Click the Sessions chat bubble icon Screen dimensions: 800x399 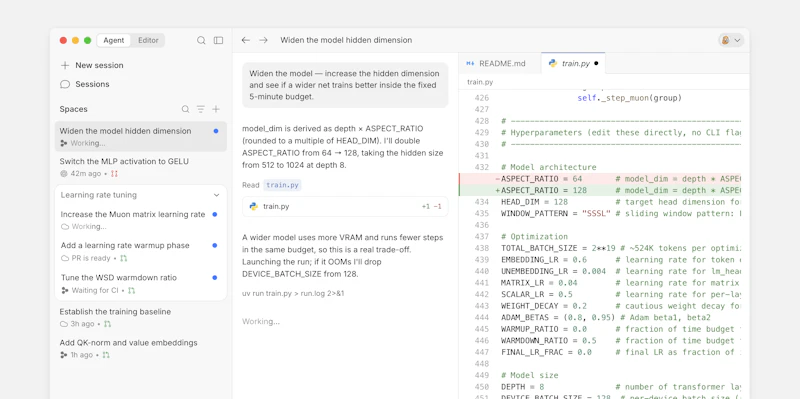(65, 84)
